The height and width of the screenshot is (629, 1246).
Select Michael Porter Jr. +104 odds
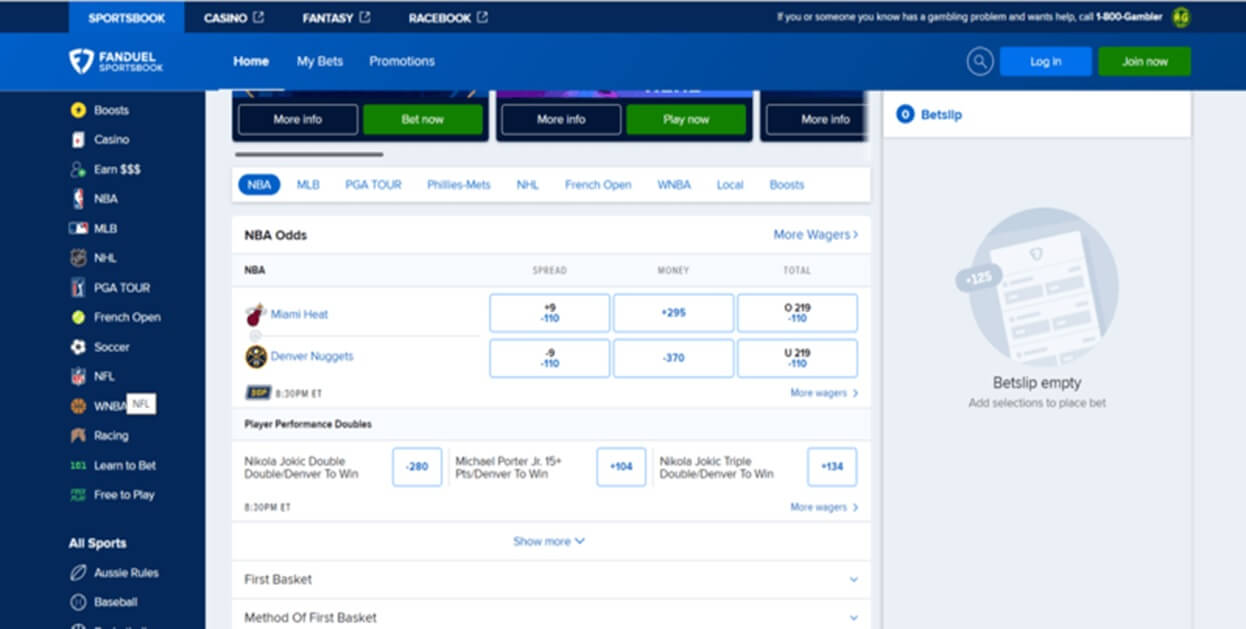621,467
